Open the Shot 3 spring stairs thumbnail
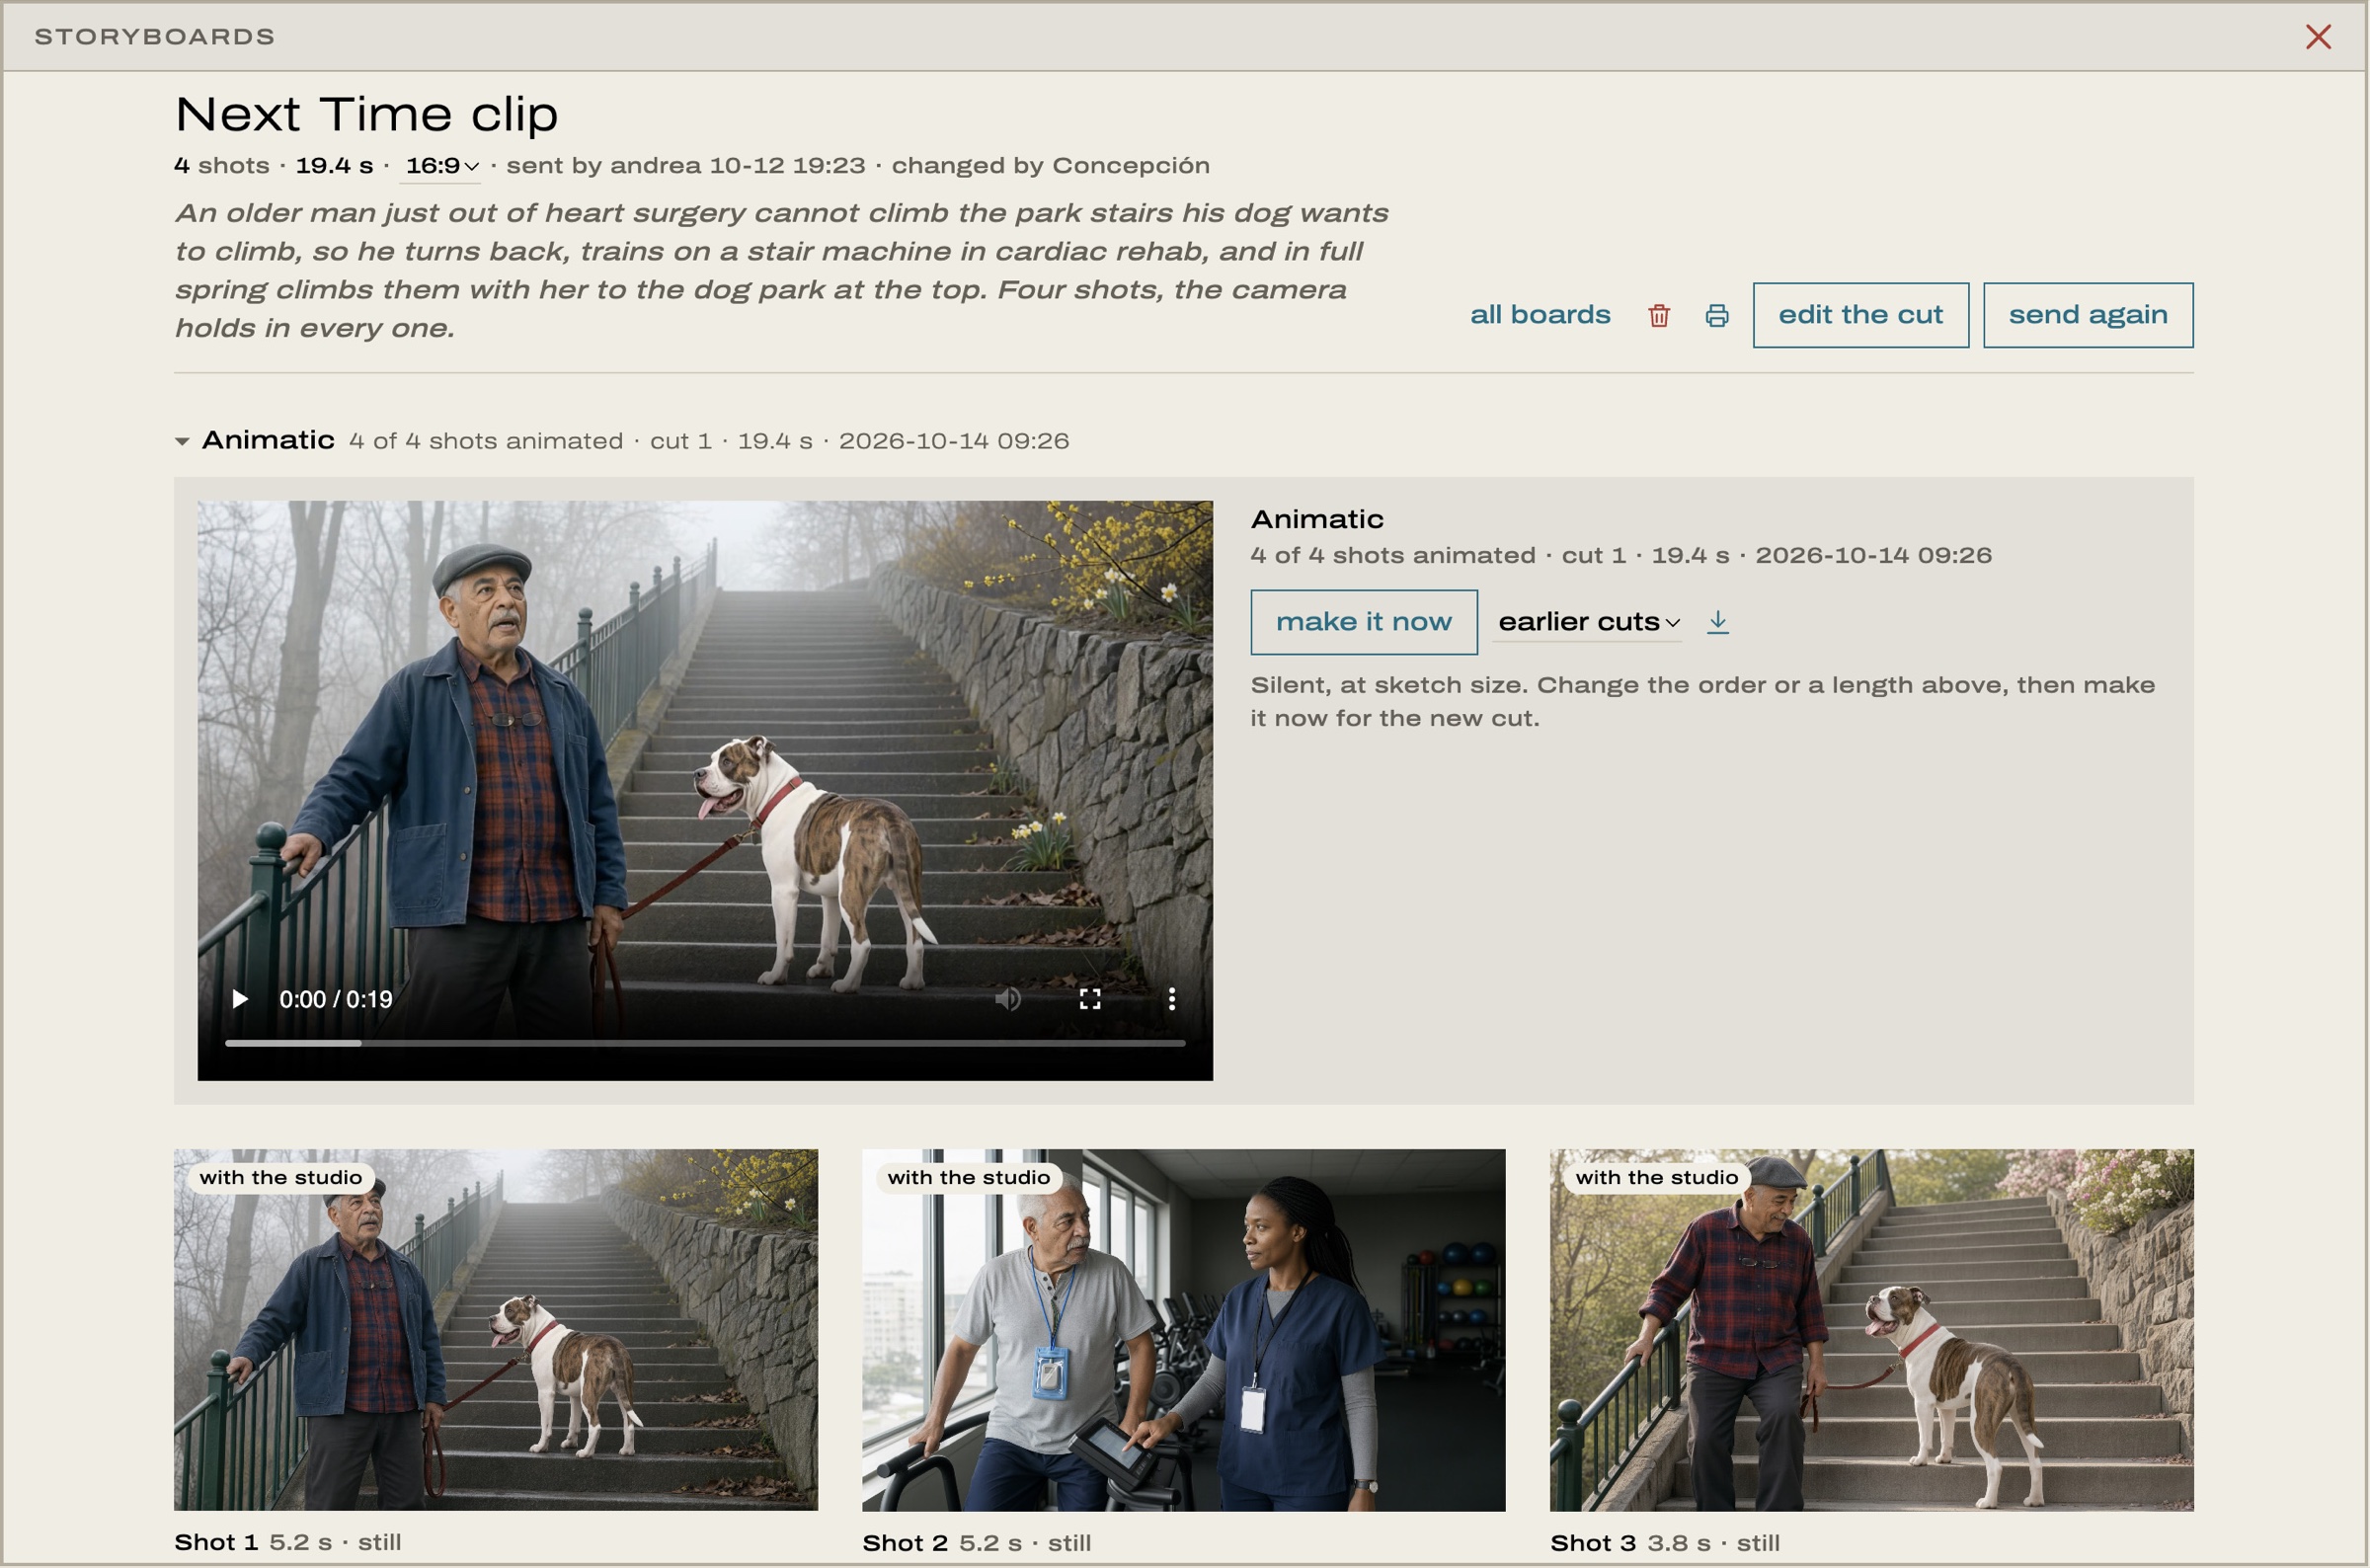The height and width of the screenshot is (1568, 2370). [1872, 1330]
